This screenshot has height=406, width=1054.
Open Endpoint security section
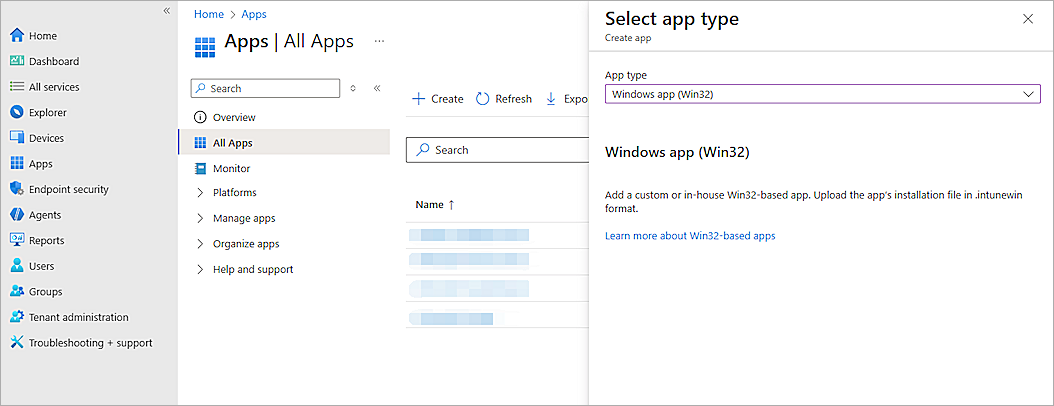(x=59, y=189)
